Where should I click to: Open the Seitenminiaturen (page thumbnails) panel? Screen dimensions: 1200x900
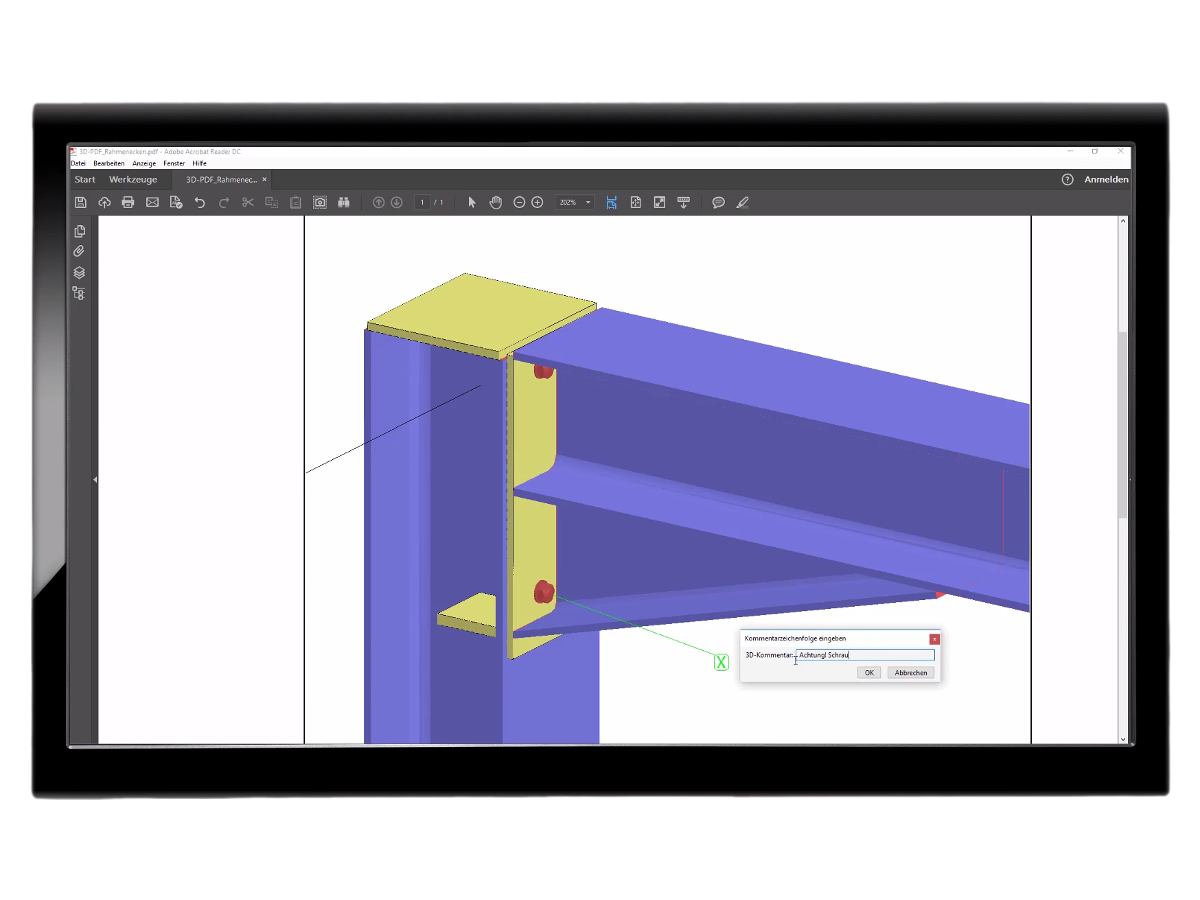coord(79,230)
